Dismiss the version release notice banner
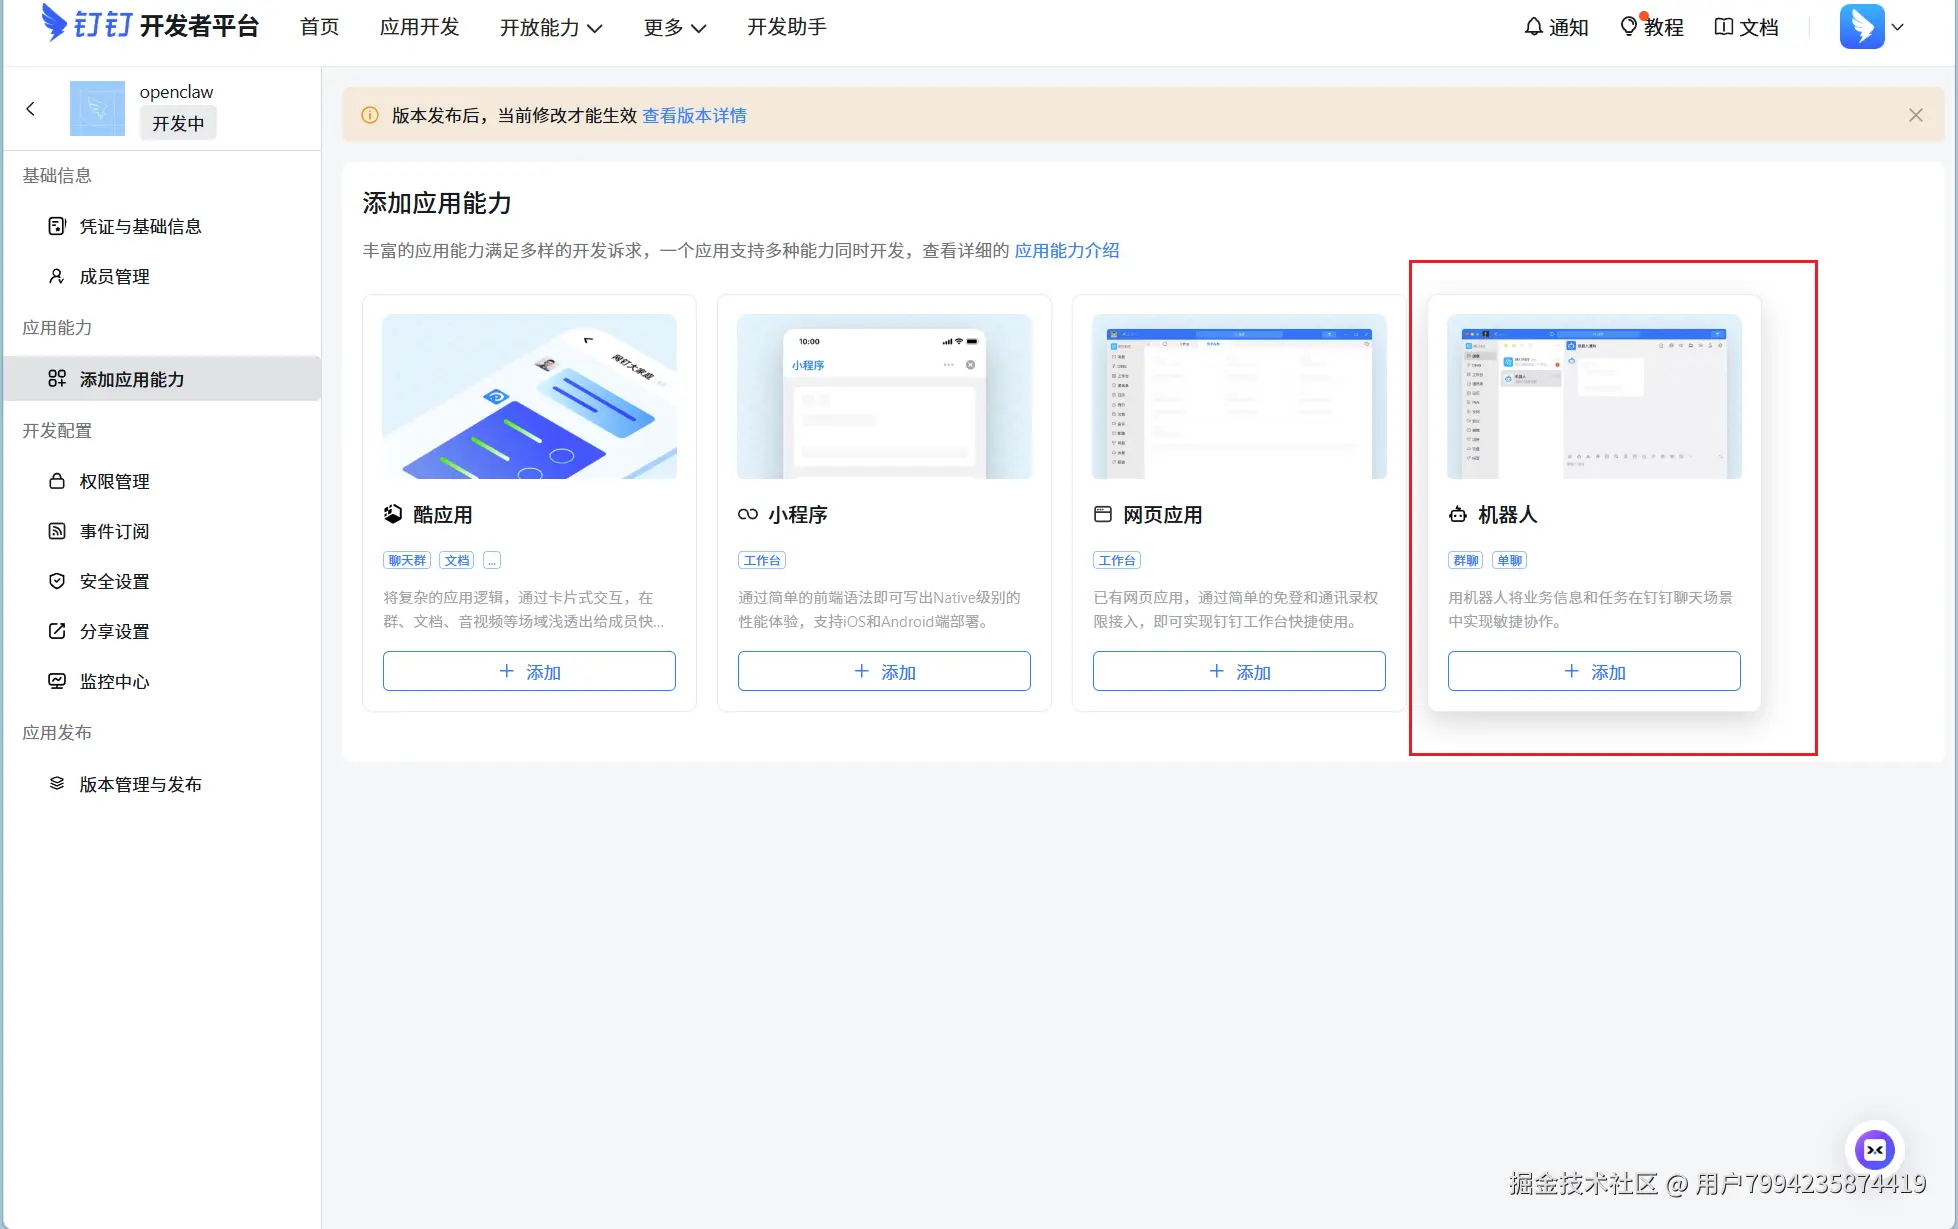This screenshot has width=1958, height=1229. click(x=1916, y=114)
